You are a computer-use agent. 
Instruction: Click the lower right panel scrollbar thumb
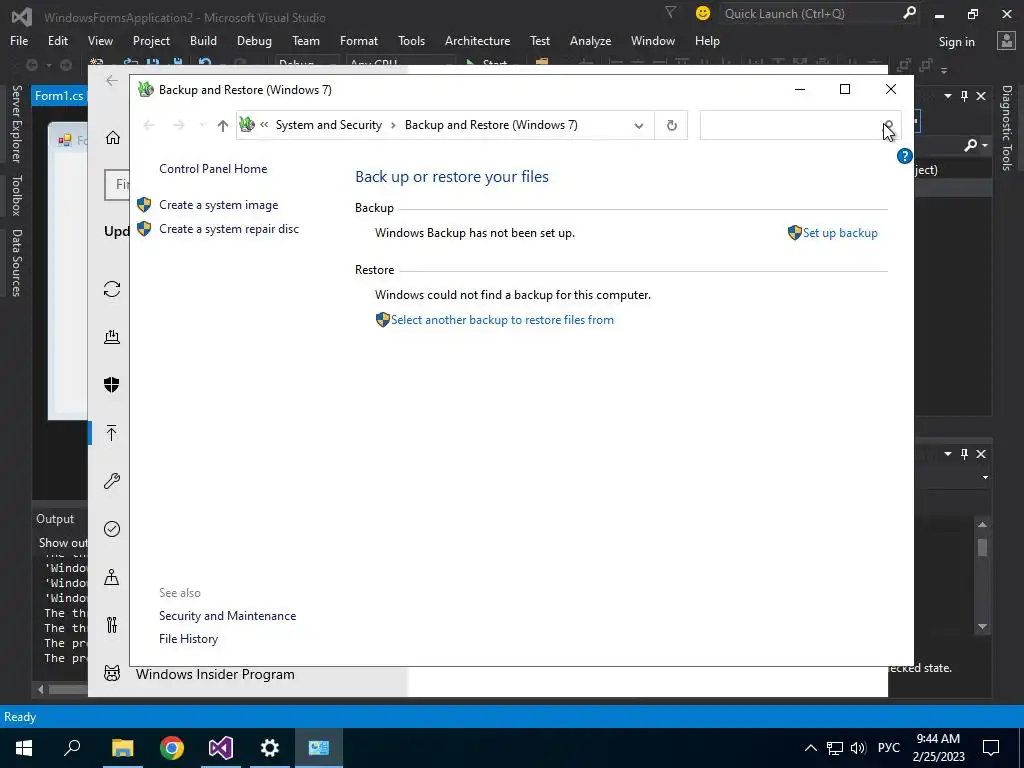pos(982,547)
